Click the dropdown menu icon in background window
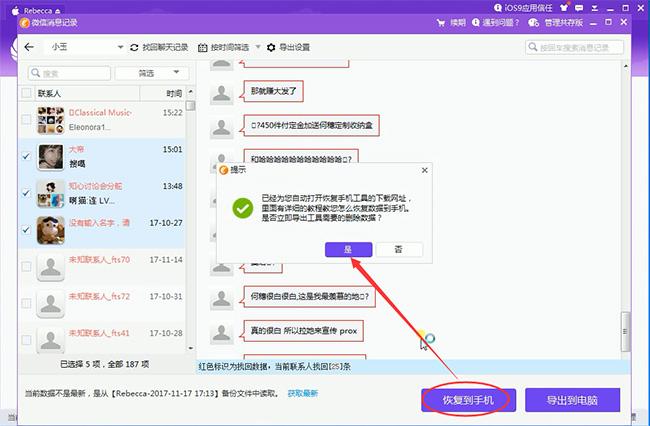This screenshot has height=426, width=650. [595, 8]
